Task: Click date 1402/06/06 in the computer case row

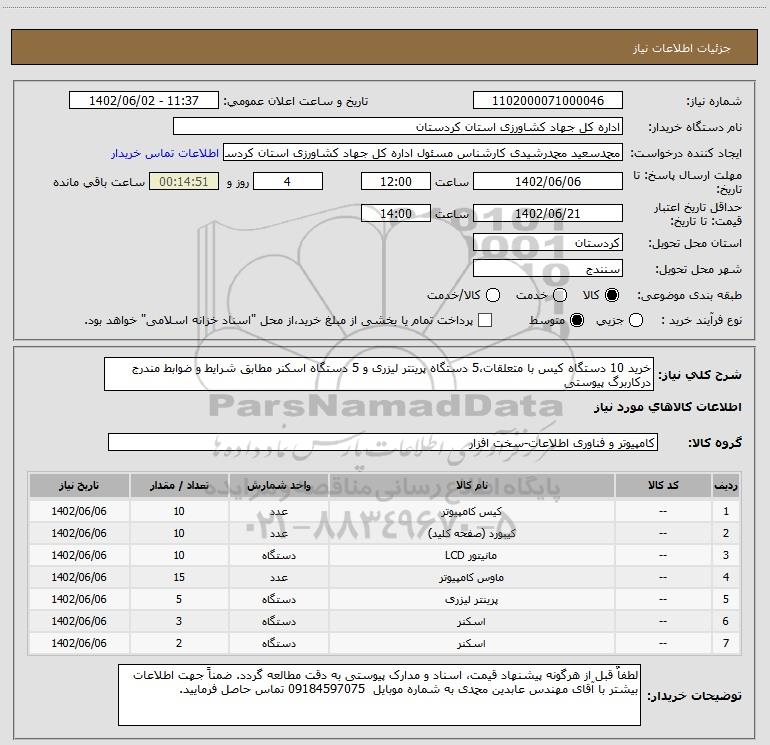Action: (x=79, y=511)
